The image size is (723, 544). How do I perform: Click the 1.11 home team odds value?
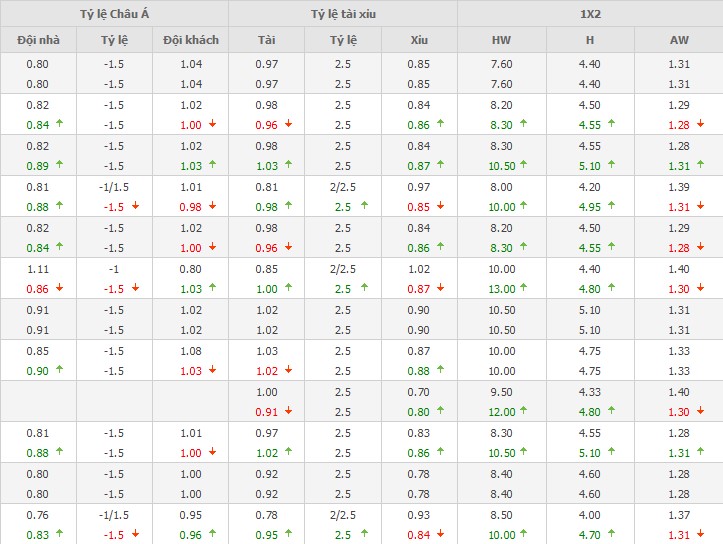coord(38,269)
